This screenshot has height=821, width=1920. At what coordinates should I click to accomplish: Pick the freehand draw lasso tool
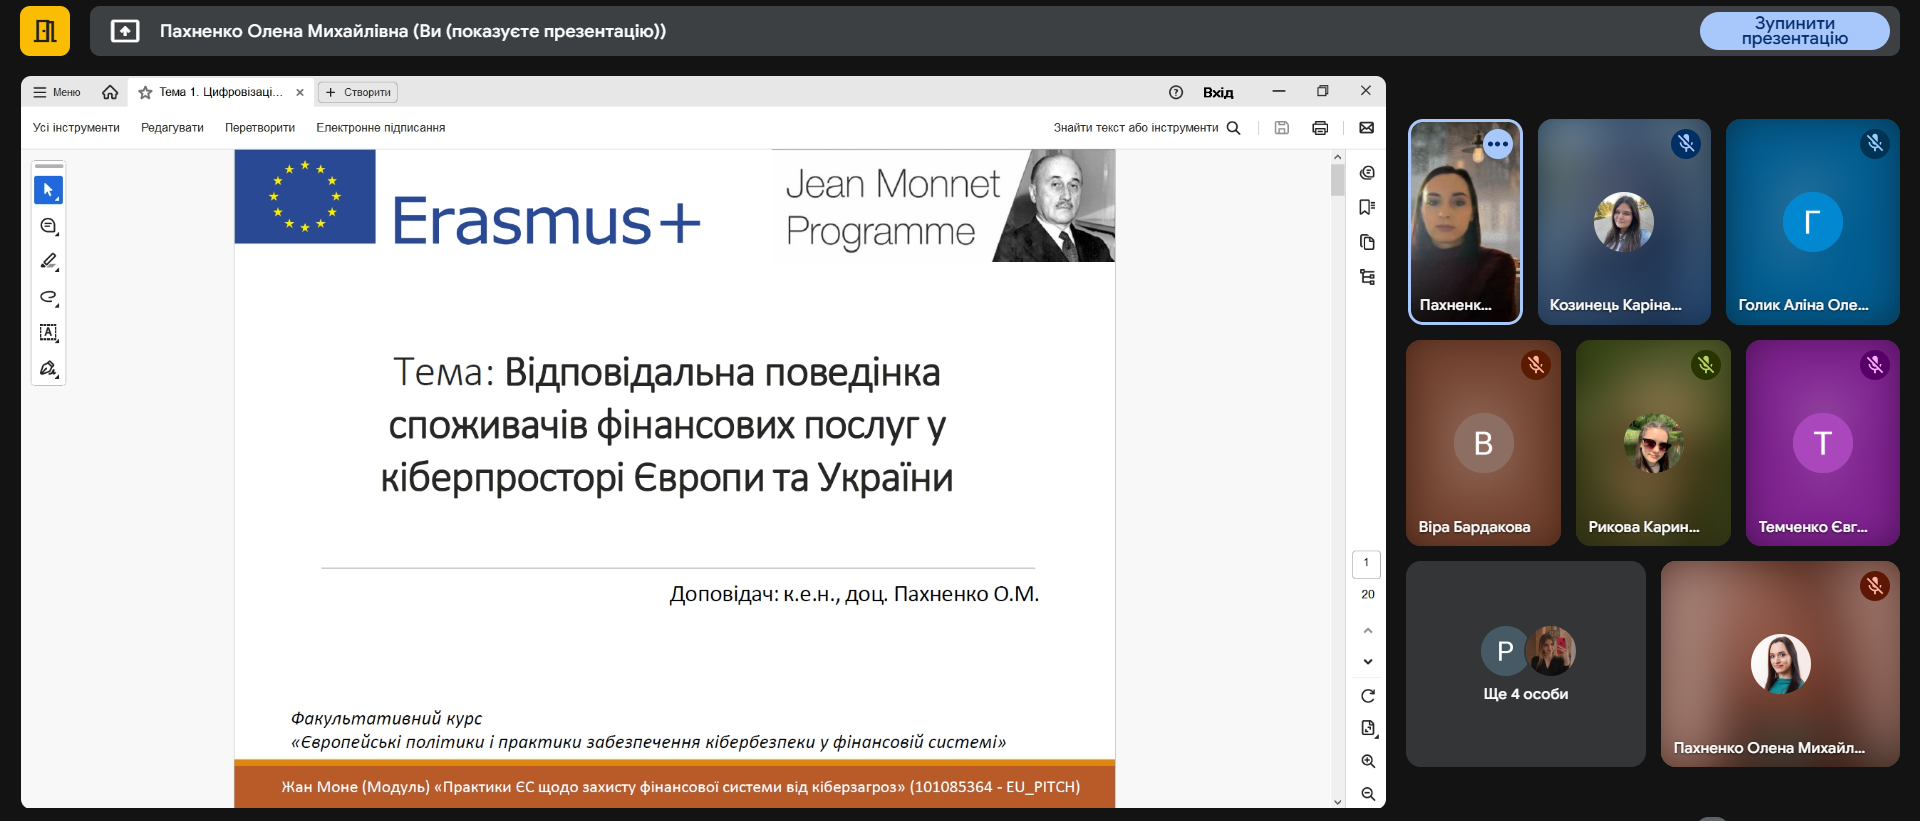(x=48, y=297)
